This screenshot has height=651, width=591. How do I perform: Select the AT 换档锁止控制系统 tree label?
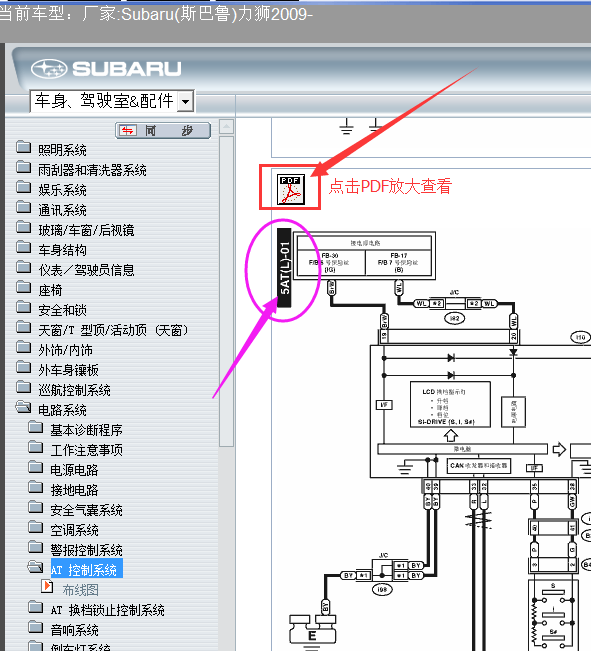click(x=108, y=610)
